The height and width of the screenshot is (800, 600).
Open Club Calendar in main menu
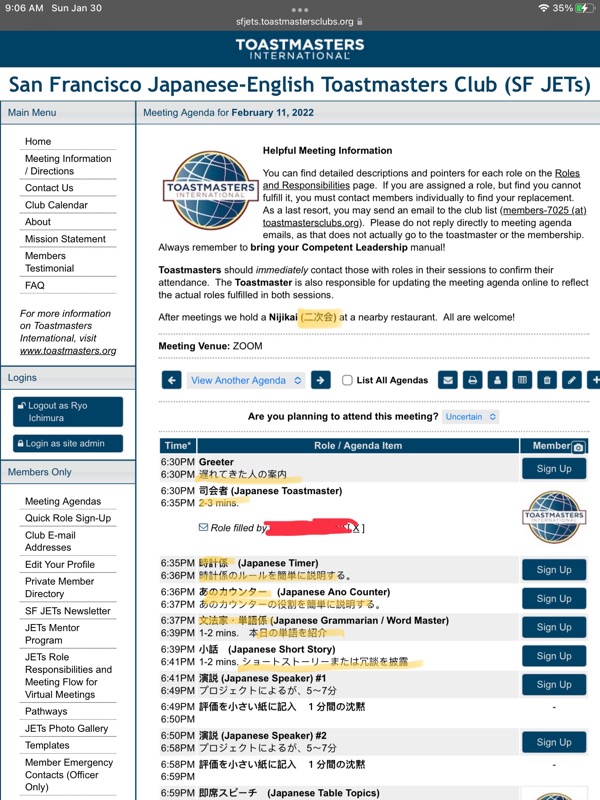(x=56, y=205)
